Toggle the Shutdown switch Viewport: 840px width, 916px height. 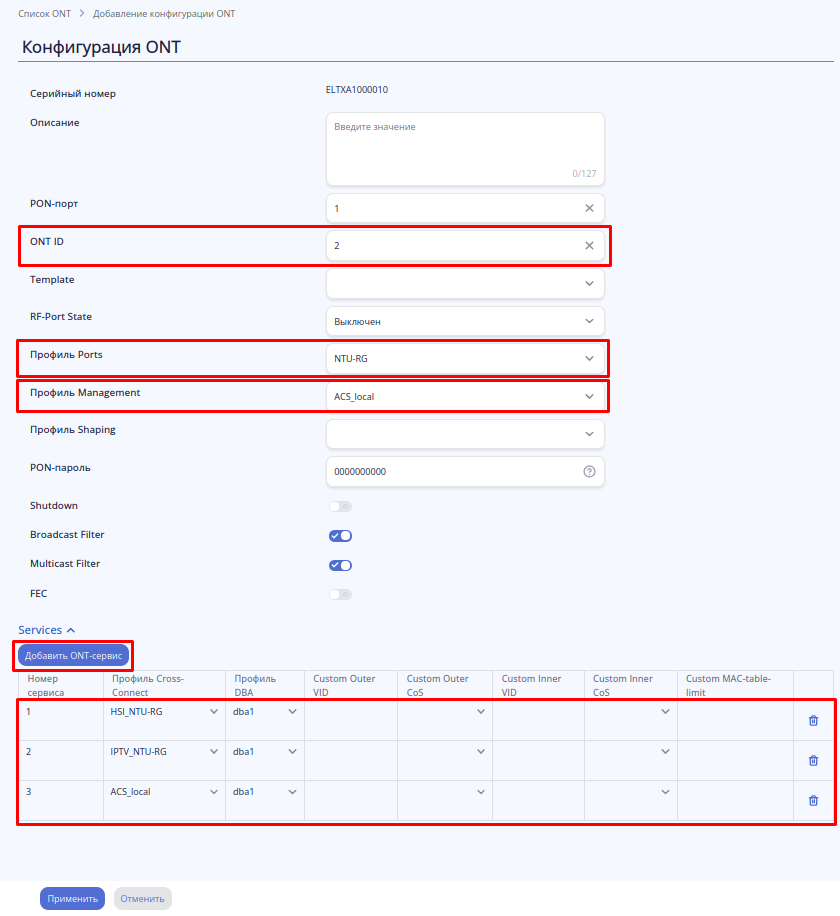pos(340,507)
